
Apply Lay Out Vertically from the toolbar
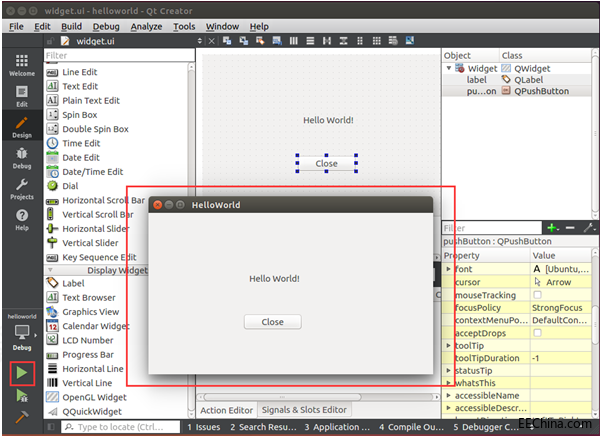(310, 41)
